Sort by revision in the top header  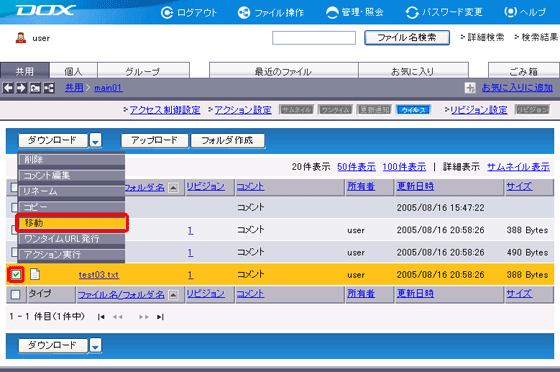(206, 186)
